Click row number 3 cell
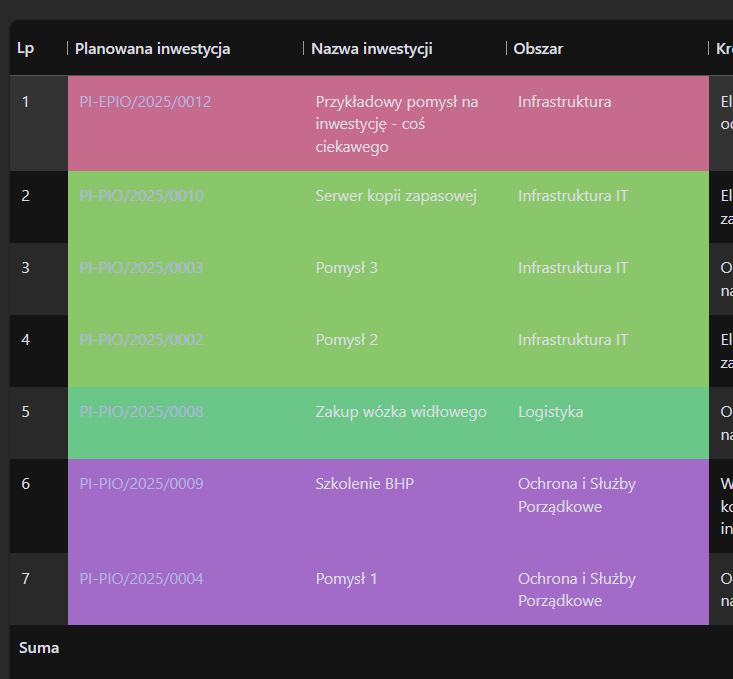This screenshot has width=733, height=679. pos(39,279)
